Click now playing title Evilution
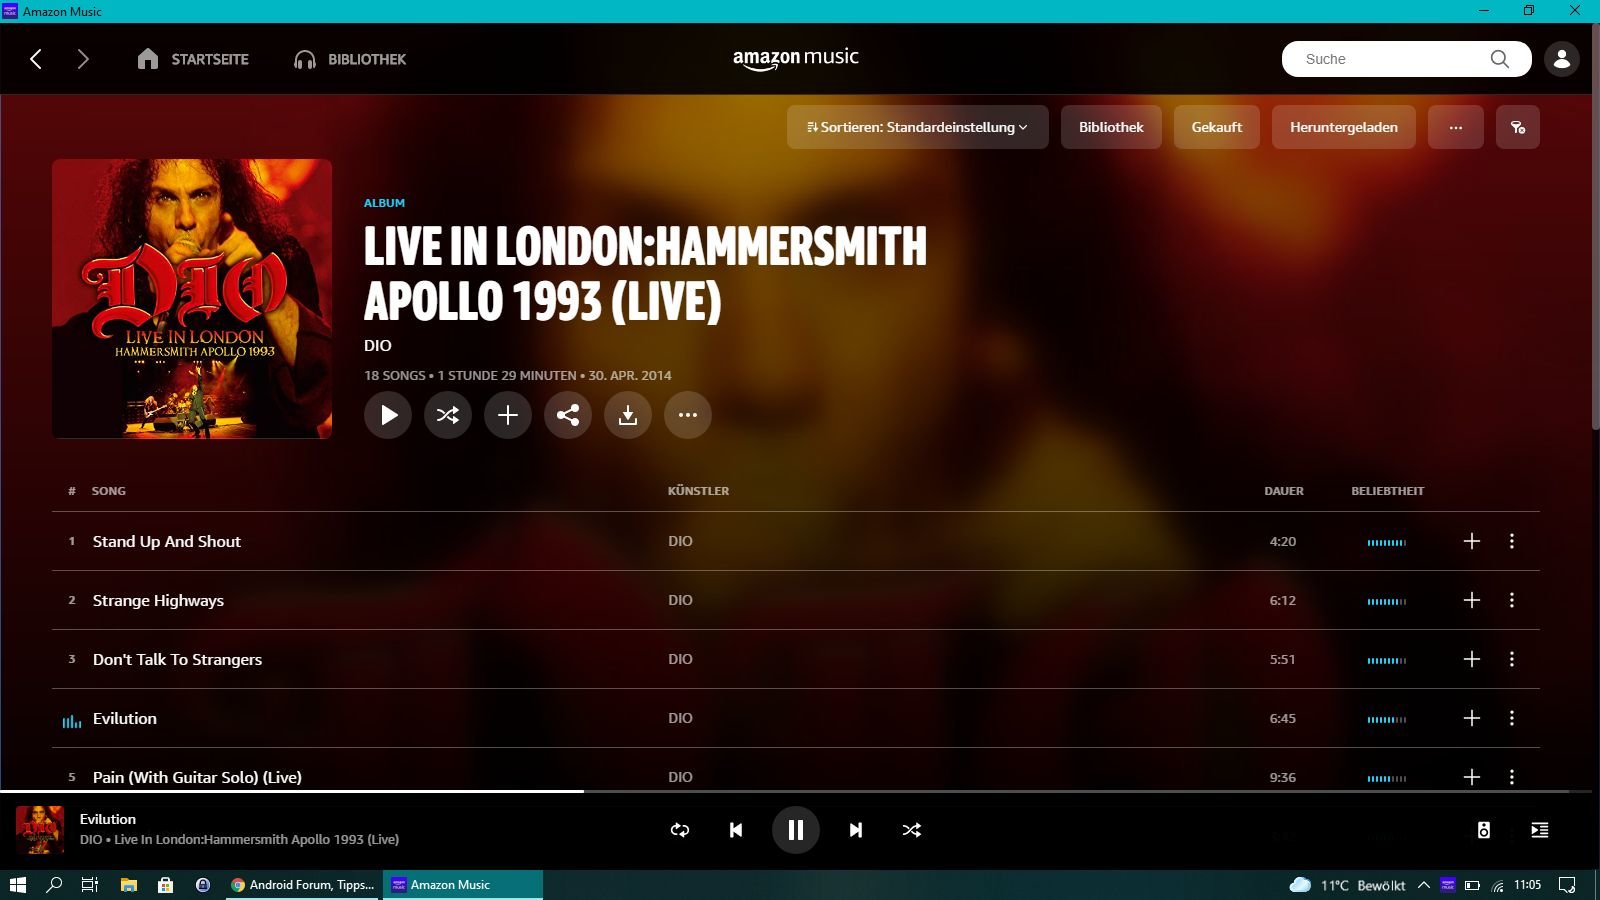The image size is (1600, 900). (x=108, y=819)
